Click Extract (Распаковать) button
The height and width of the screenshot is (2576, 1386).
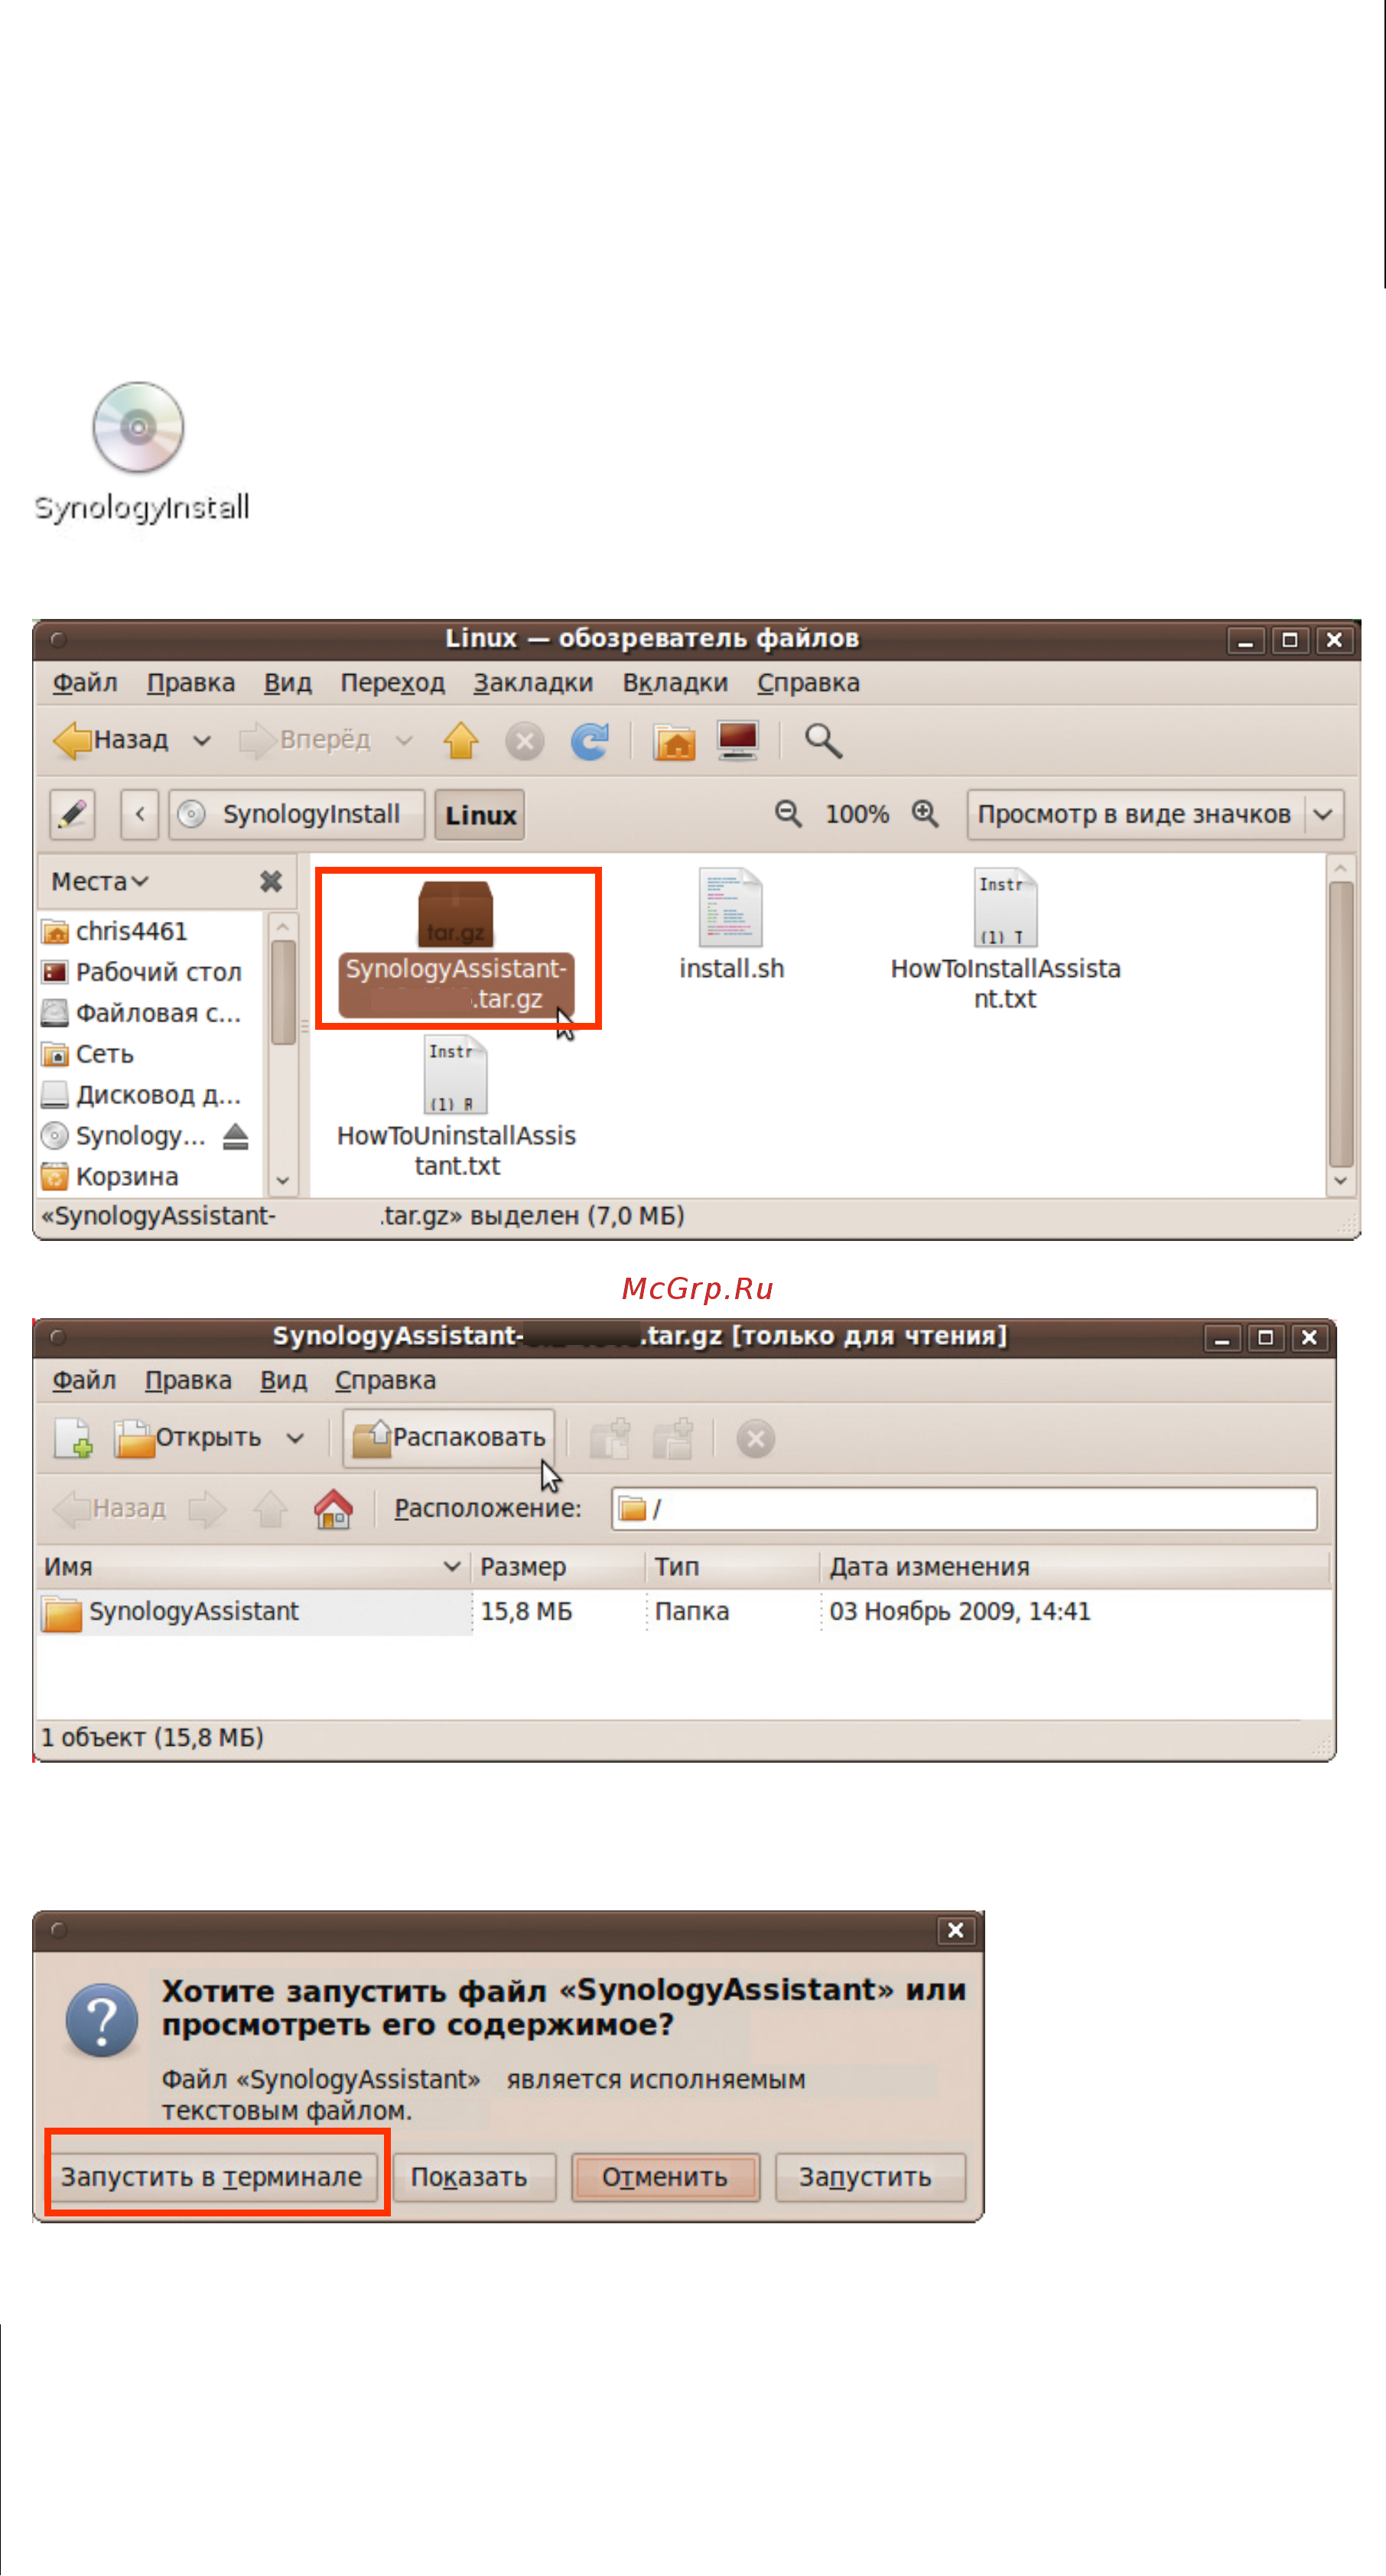click(x=449, y=1438)
